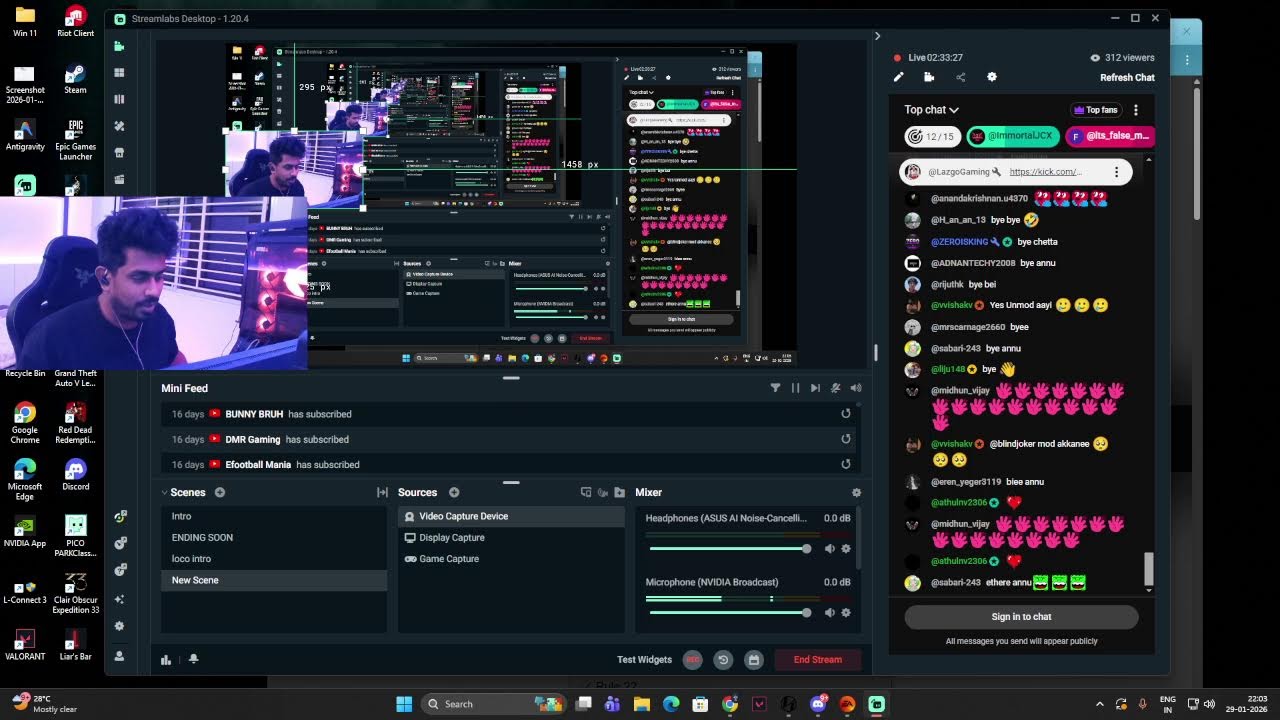Share the stream using the share icon
Screen dimensions: 1280x720
coord(960,77)
